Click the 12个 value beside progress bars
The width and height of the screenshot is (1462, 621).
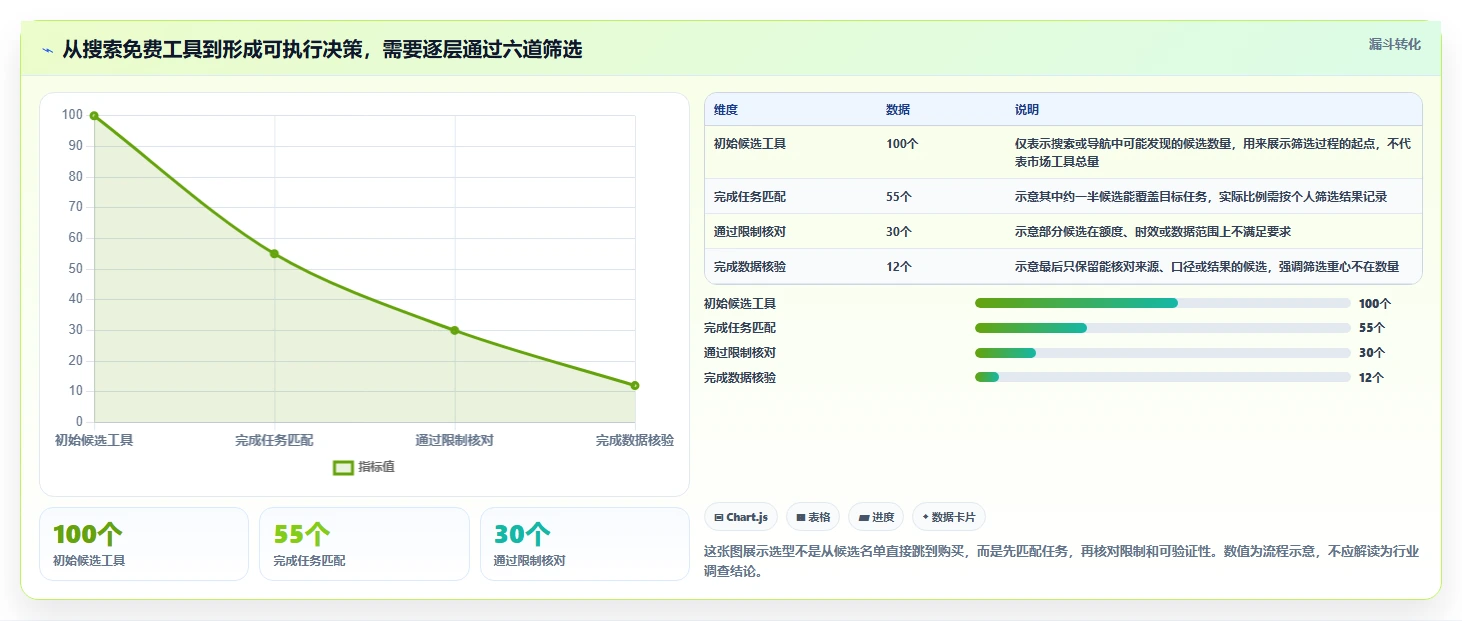pos(1372,378)
